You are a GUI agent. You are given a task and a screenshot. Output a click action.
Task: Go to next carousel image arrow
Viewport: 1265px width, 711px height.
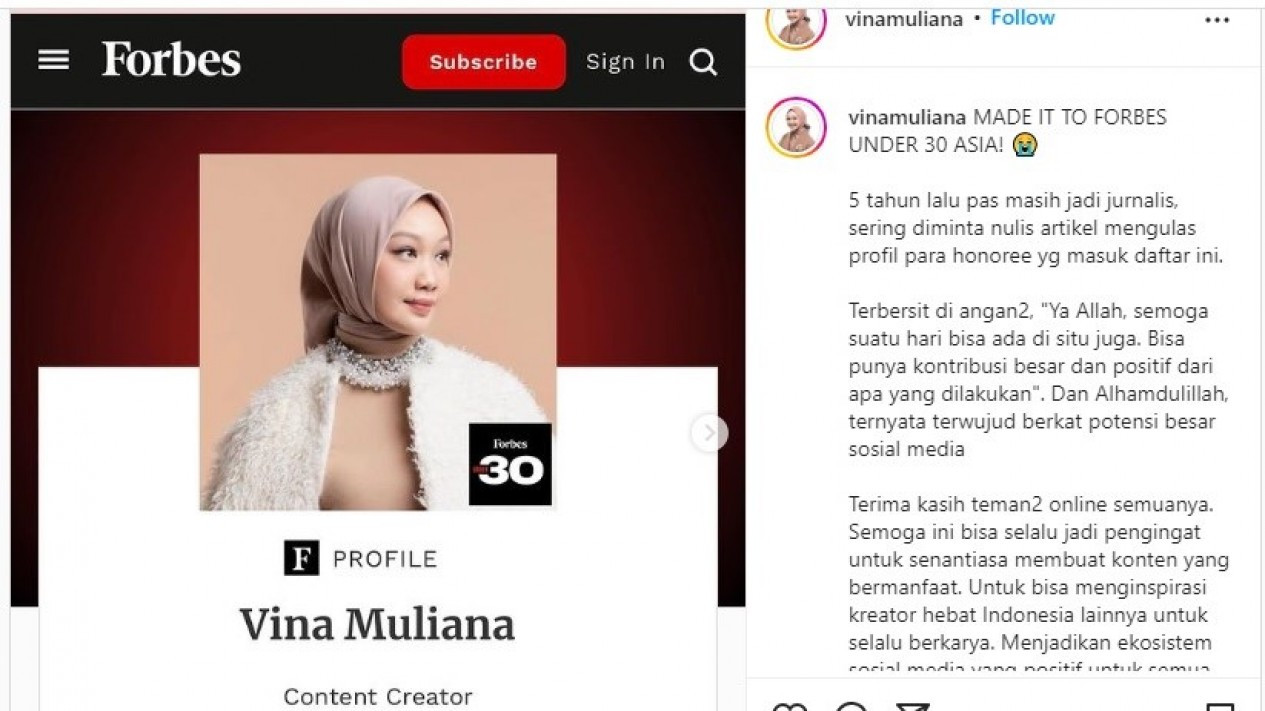709,433
